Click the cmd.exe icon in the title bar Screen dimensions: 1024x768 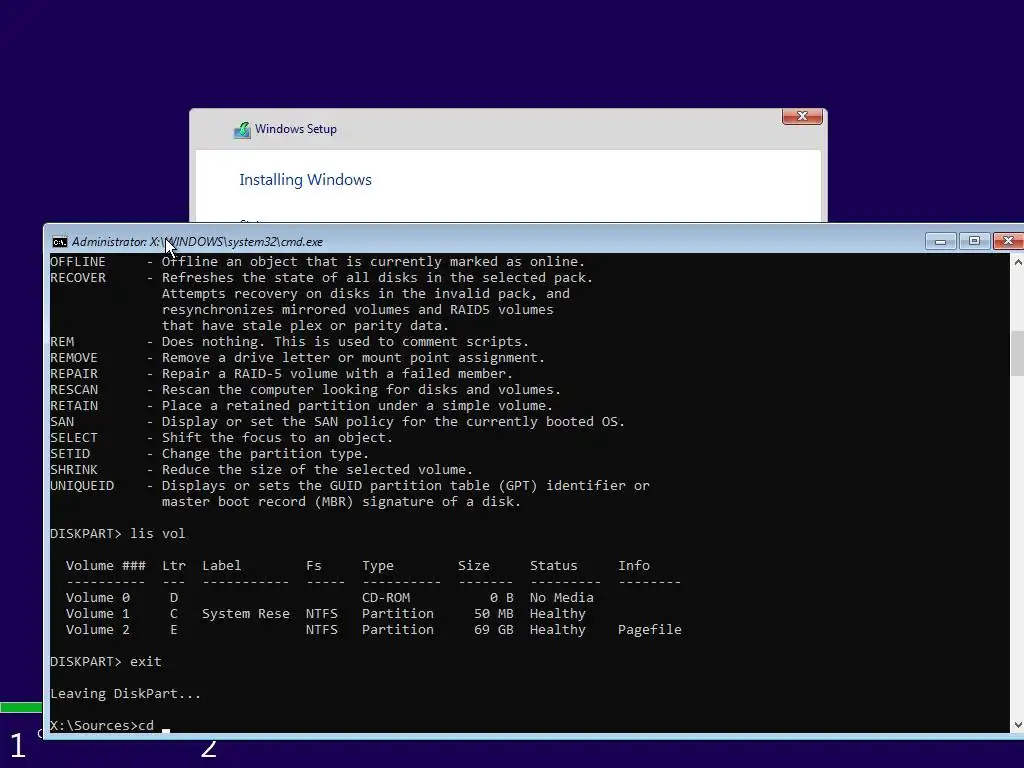(59, 242)
